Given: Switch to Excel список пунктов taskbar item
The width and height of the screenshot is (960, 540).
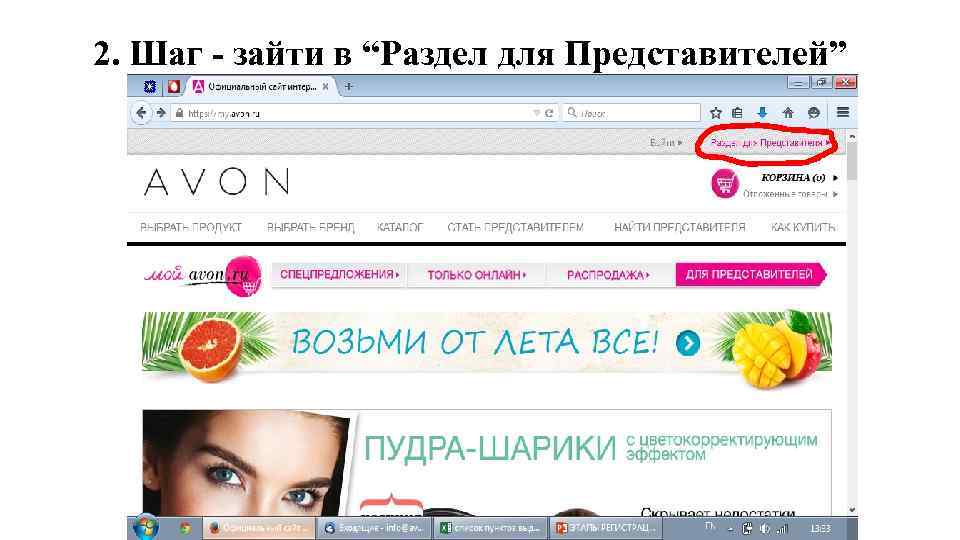Looking at the screenshot, I should coord(490,528).
